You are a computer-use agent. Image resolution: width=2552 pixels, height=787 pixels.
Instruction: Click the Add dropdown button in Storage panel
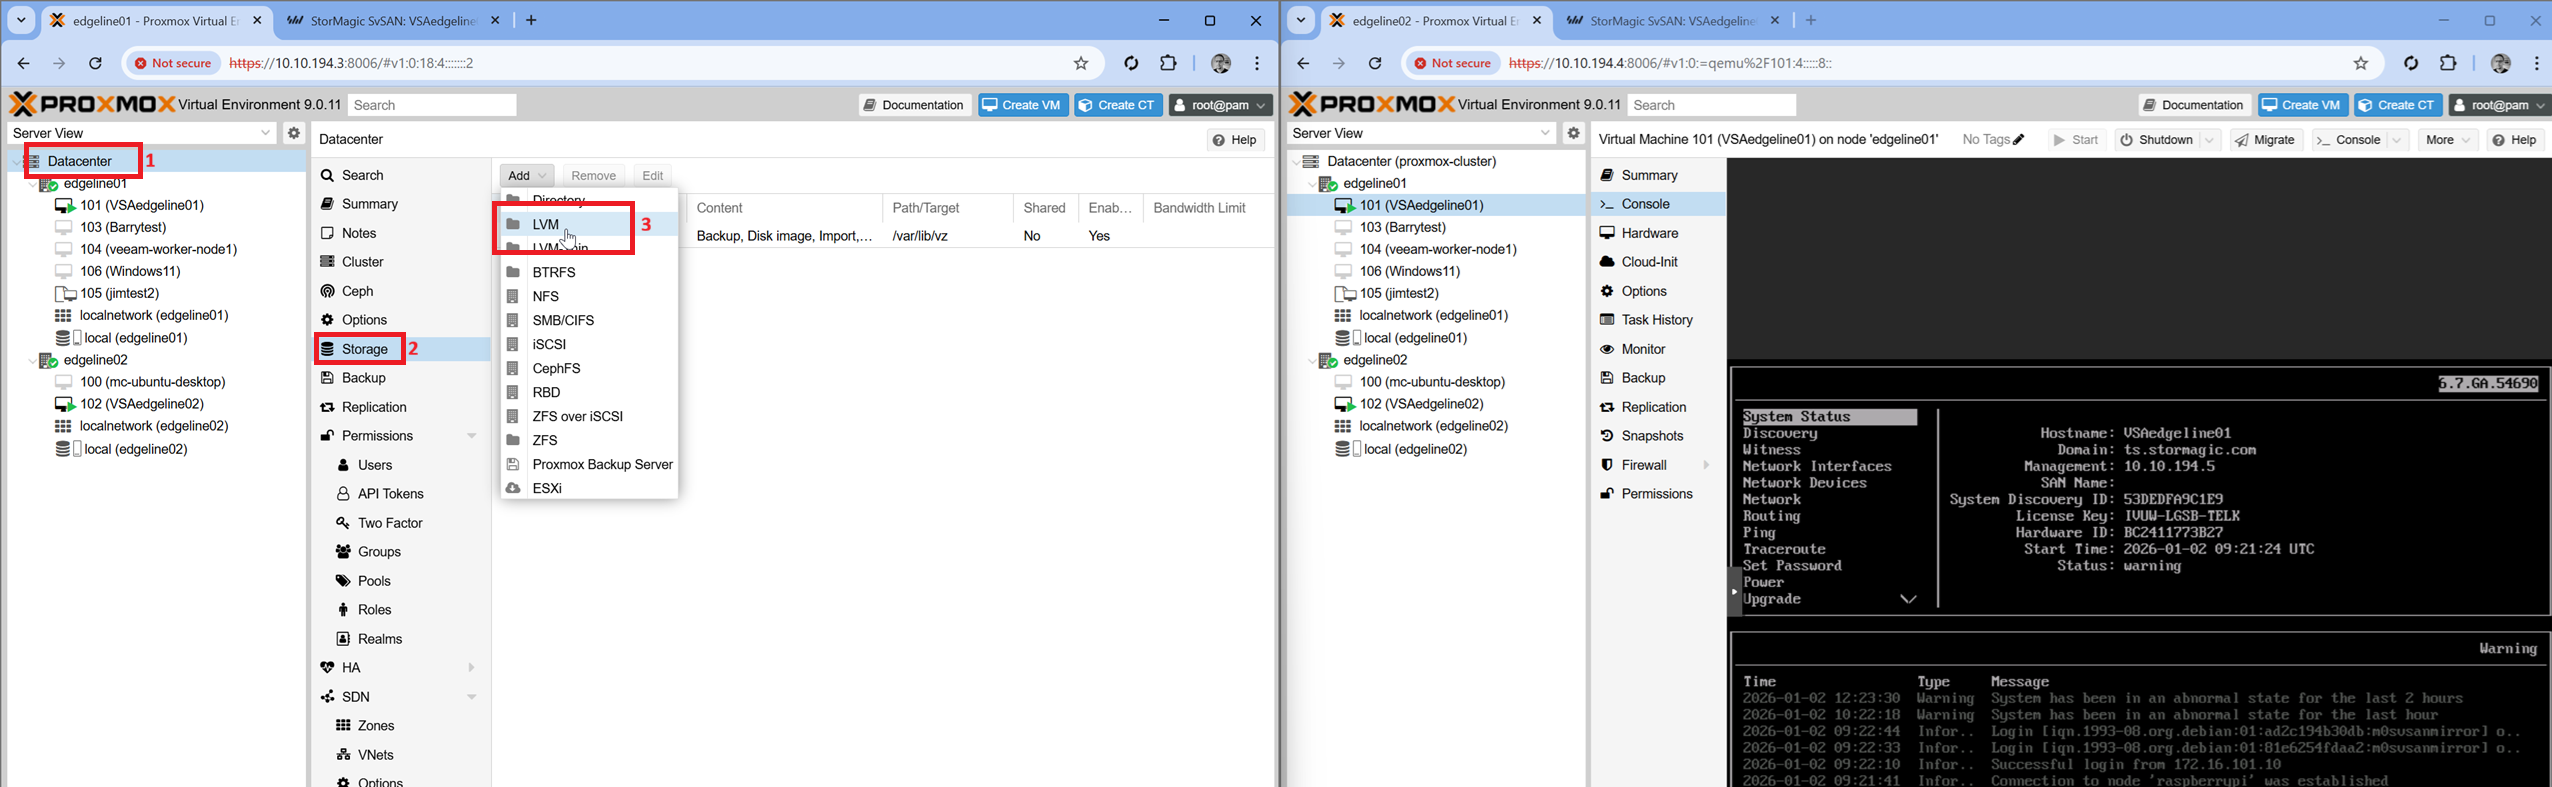[x=527, y=176]
